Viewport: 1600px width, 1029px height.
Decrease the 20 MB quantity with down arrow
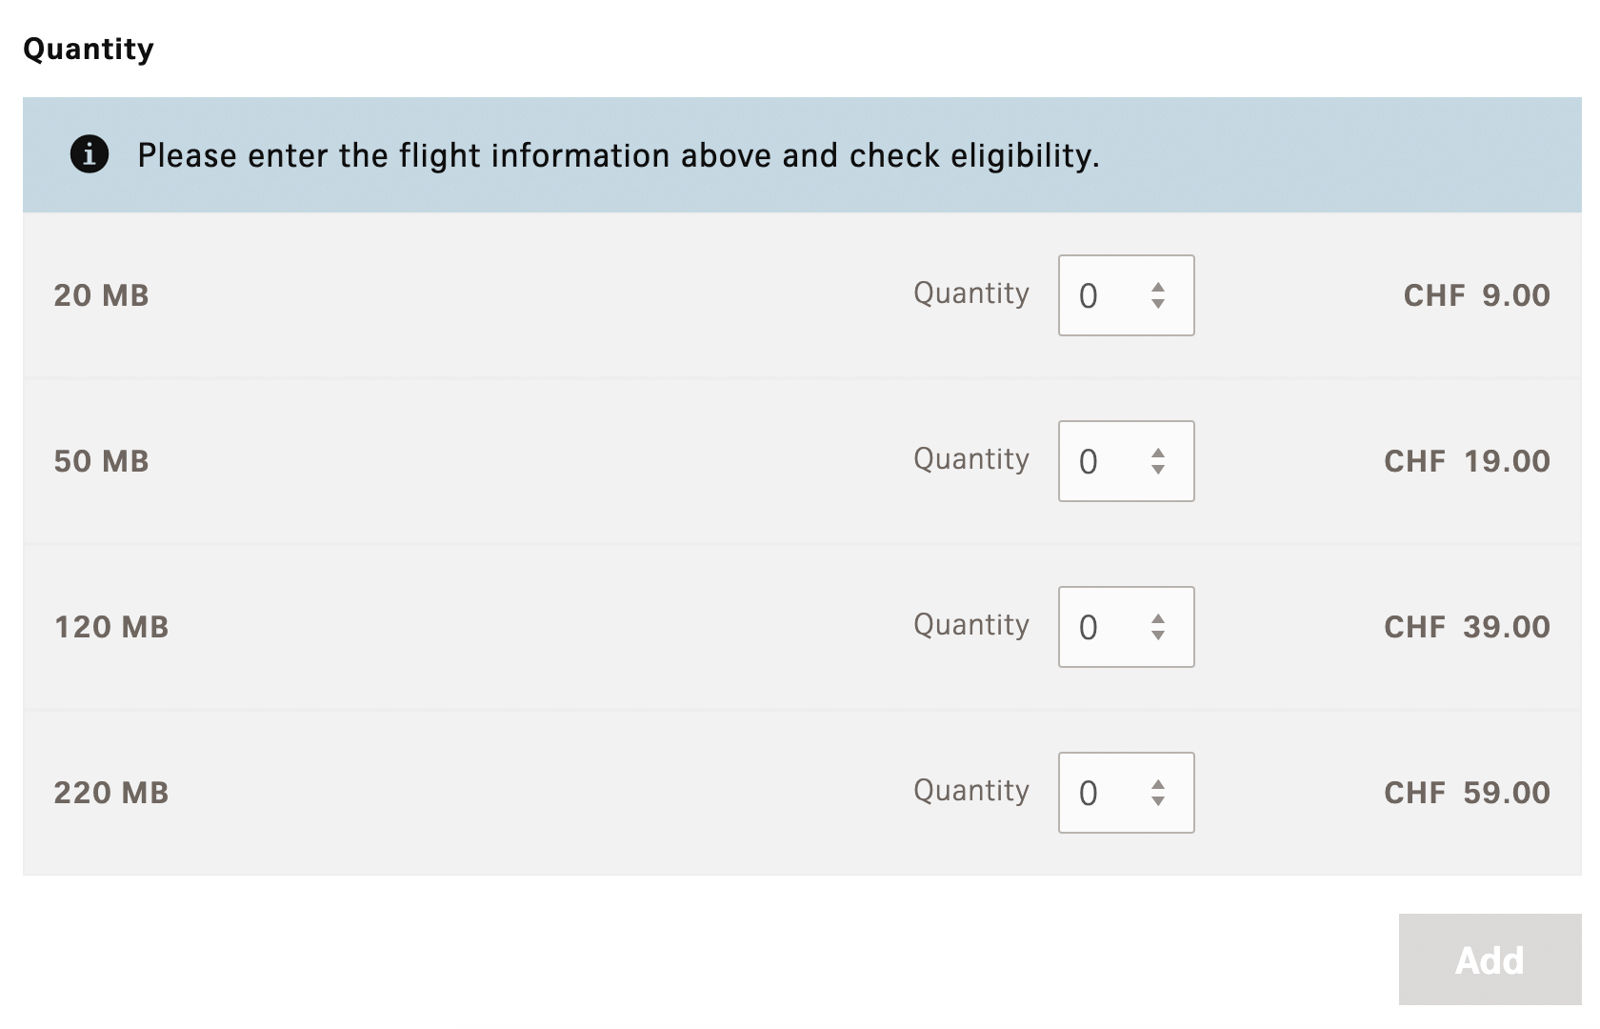coord(1158,304)
